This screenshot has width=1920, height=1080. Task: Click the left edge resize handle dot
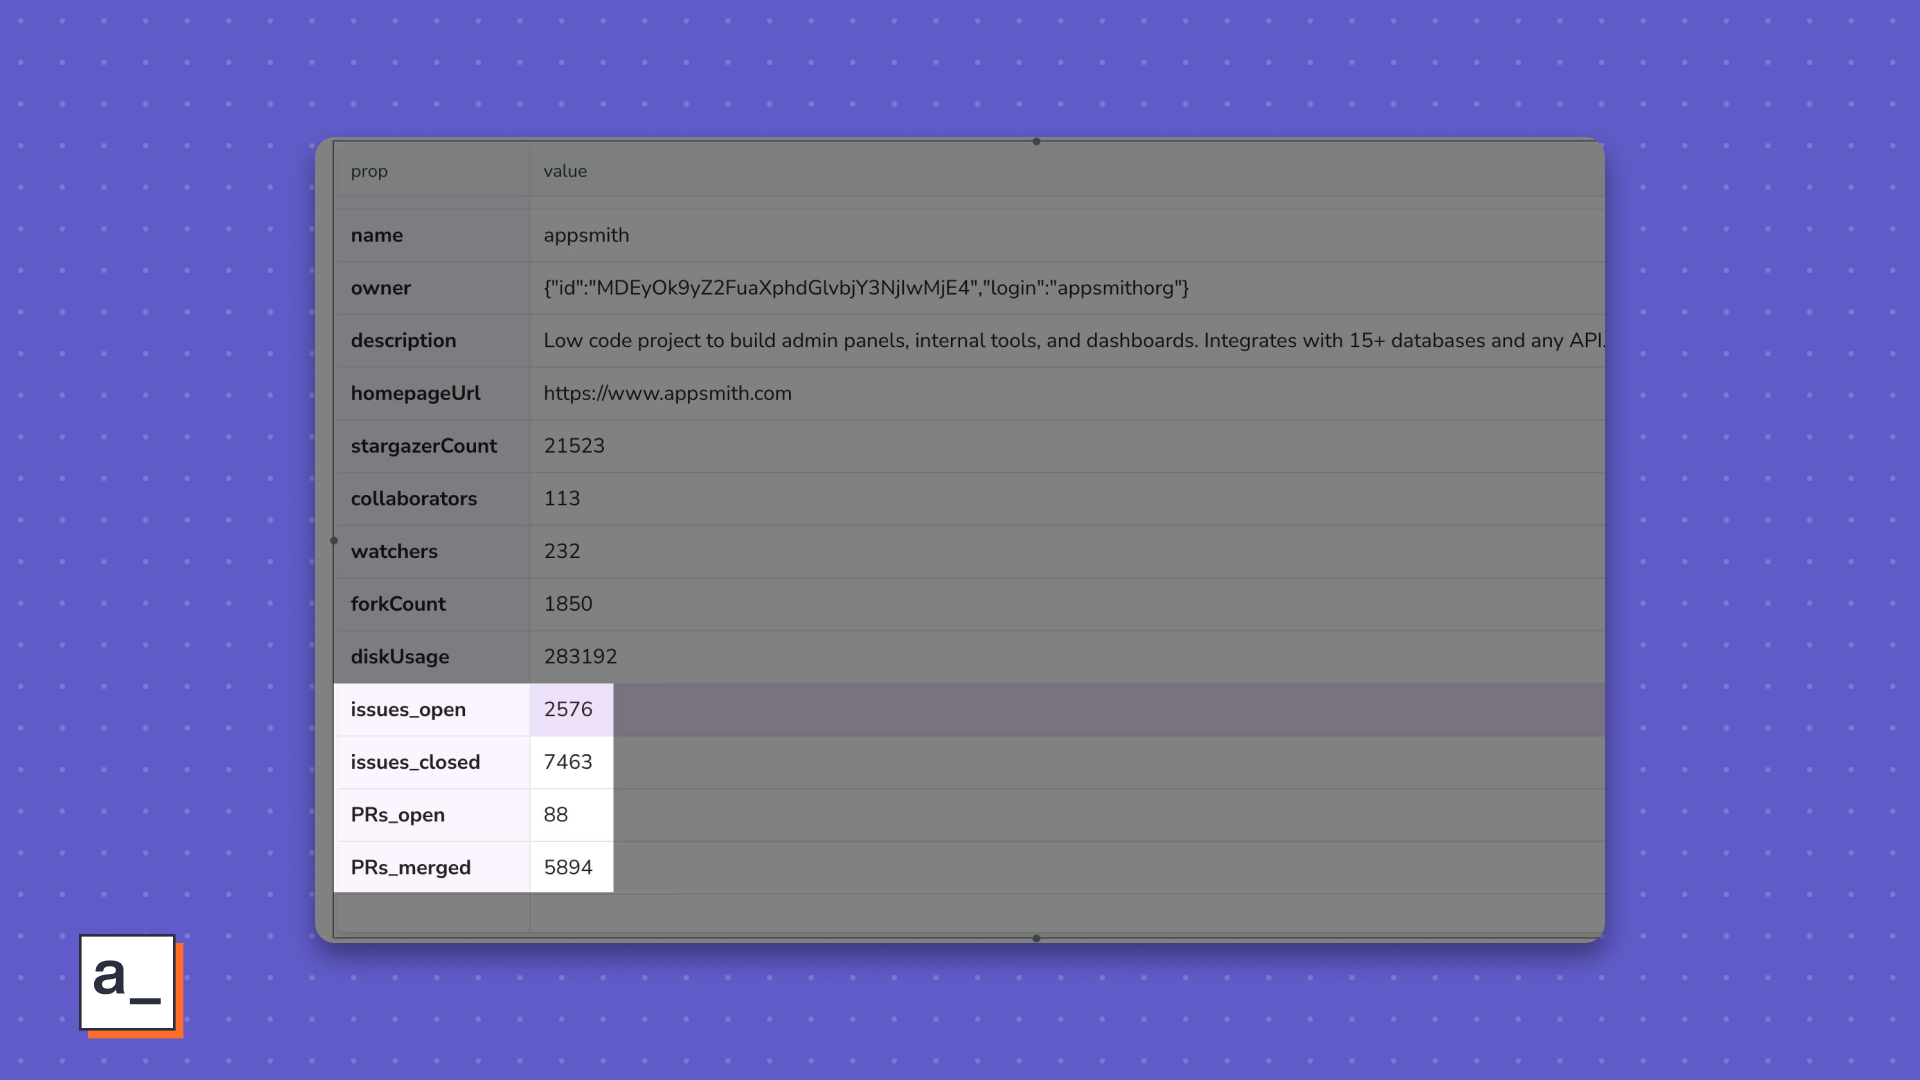[334, 540]
